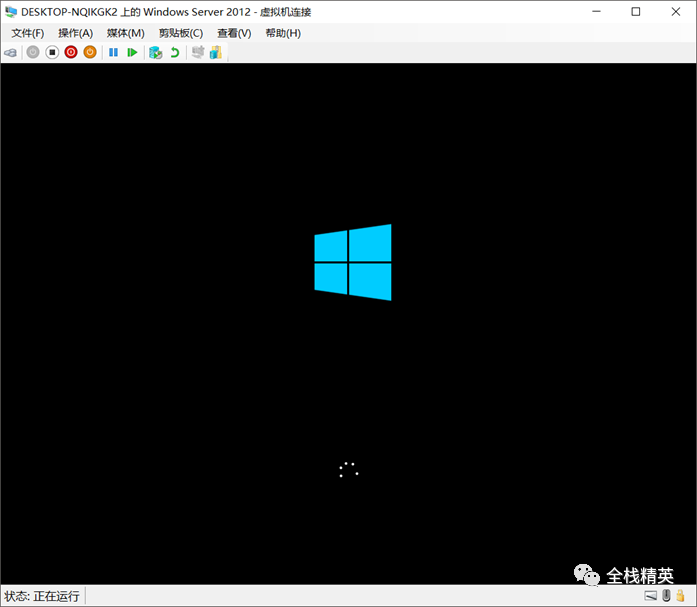Click the lock icon in status bar
Screen dimensions: 697x607
pos(680,595)
